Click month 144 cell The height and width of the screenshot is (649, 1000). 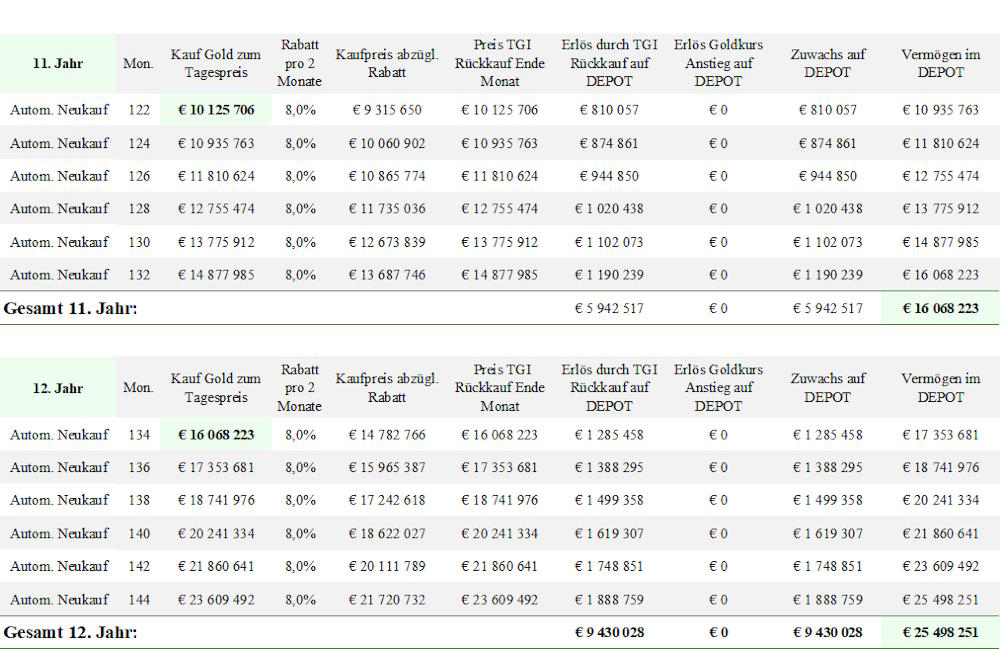coord(139,600)
